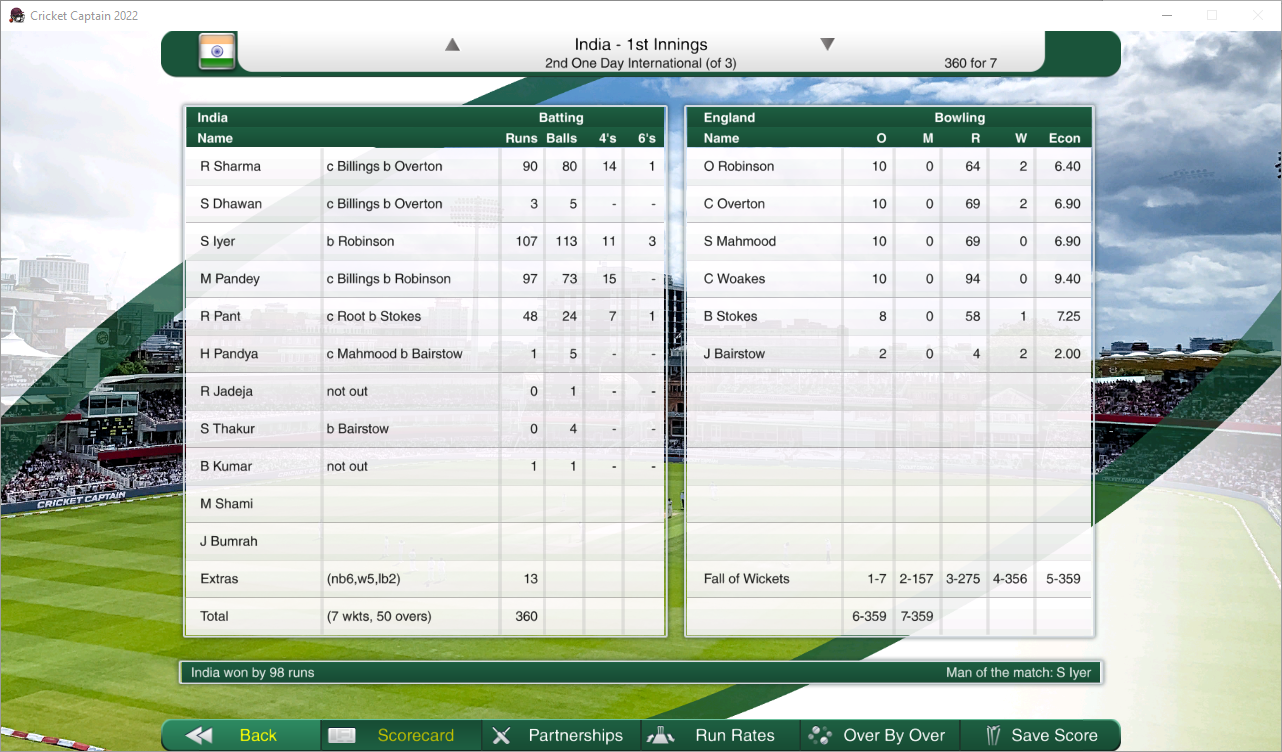Click the Cricket Captain 2022 title bar icon

click(x=16, y=16)
